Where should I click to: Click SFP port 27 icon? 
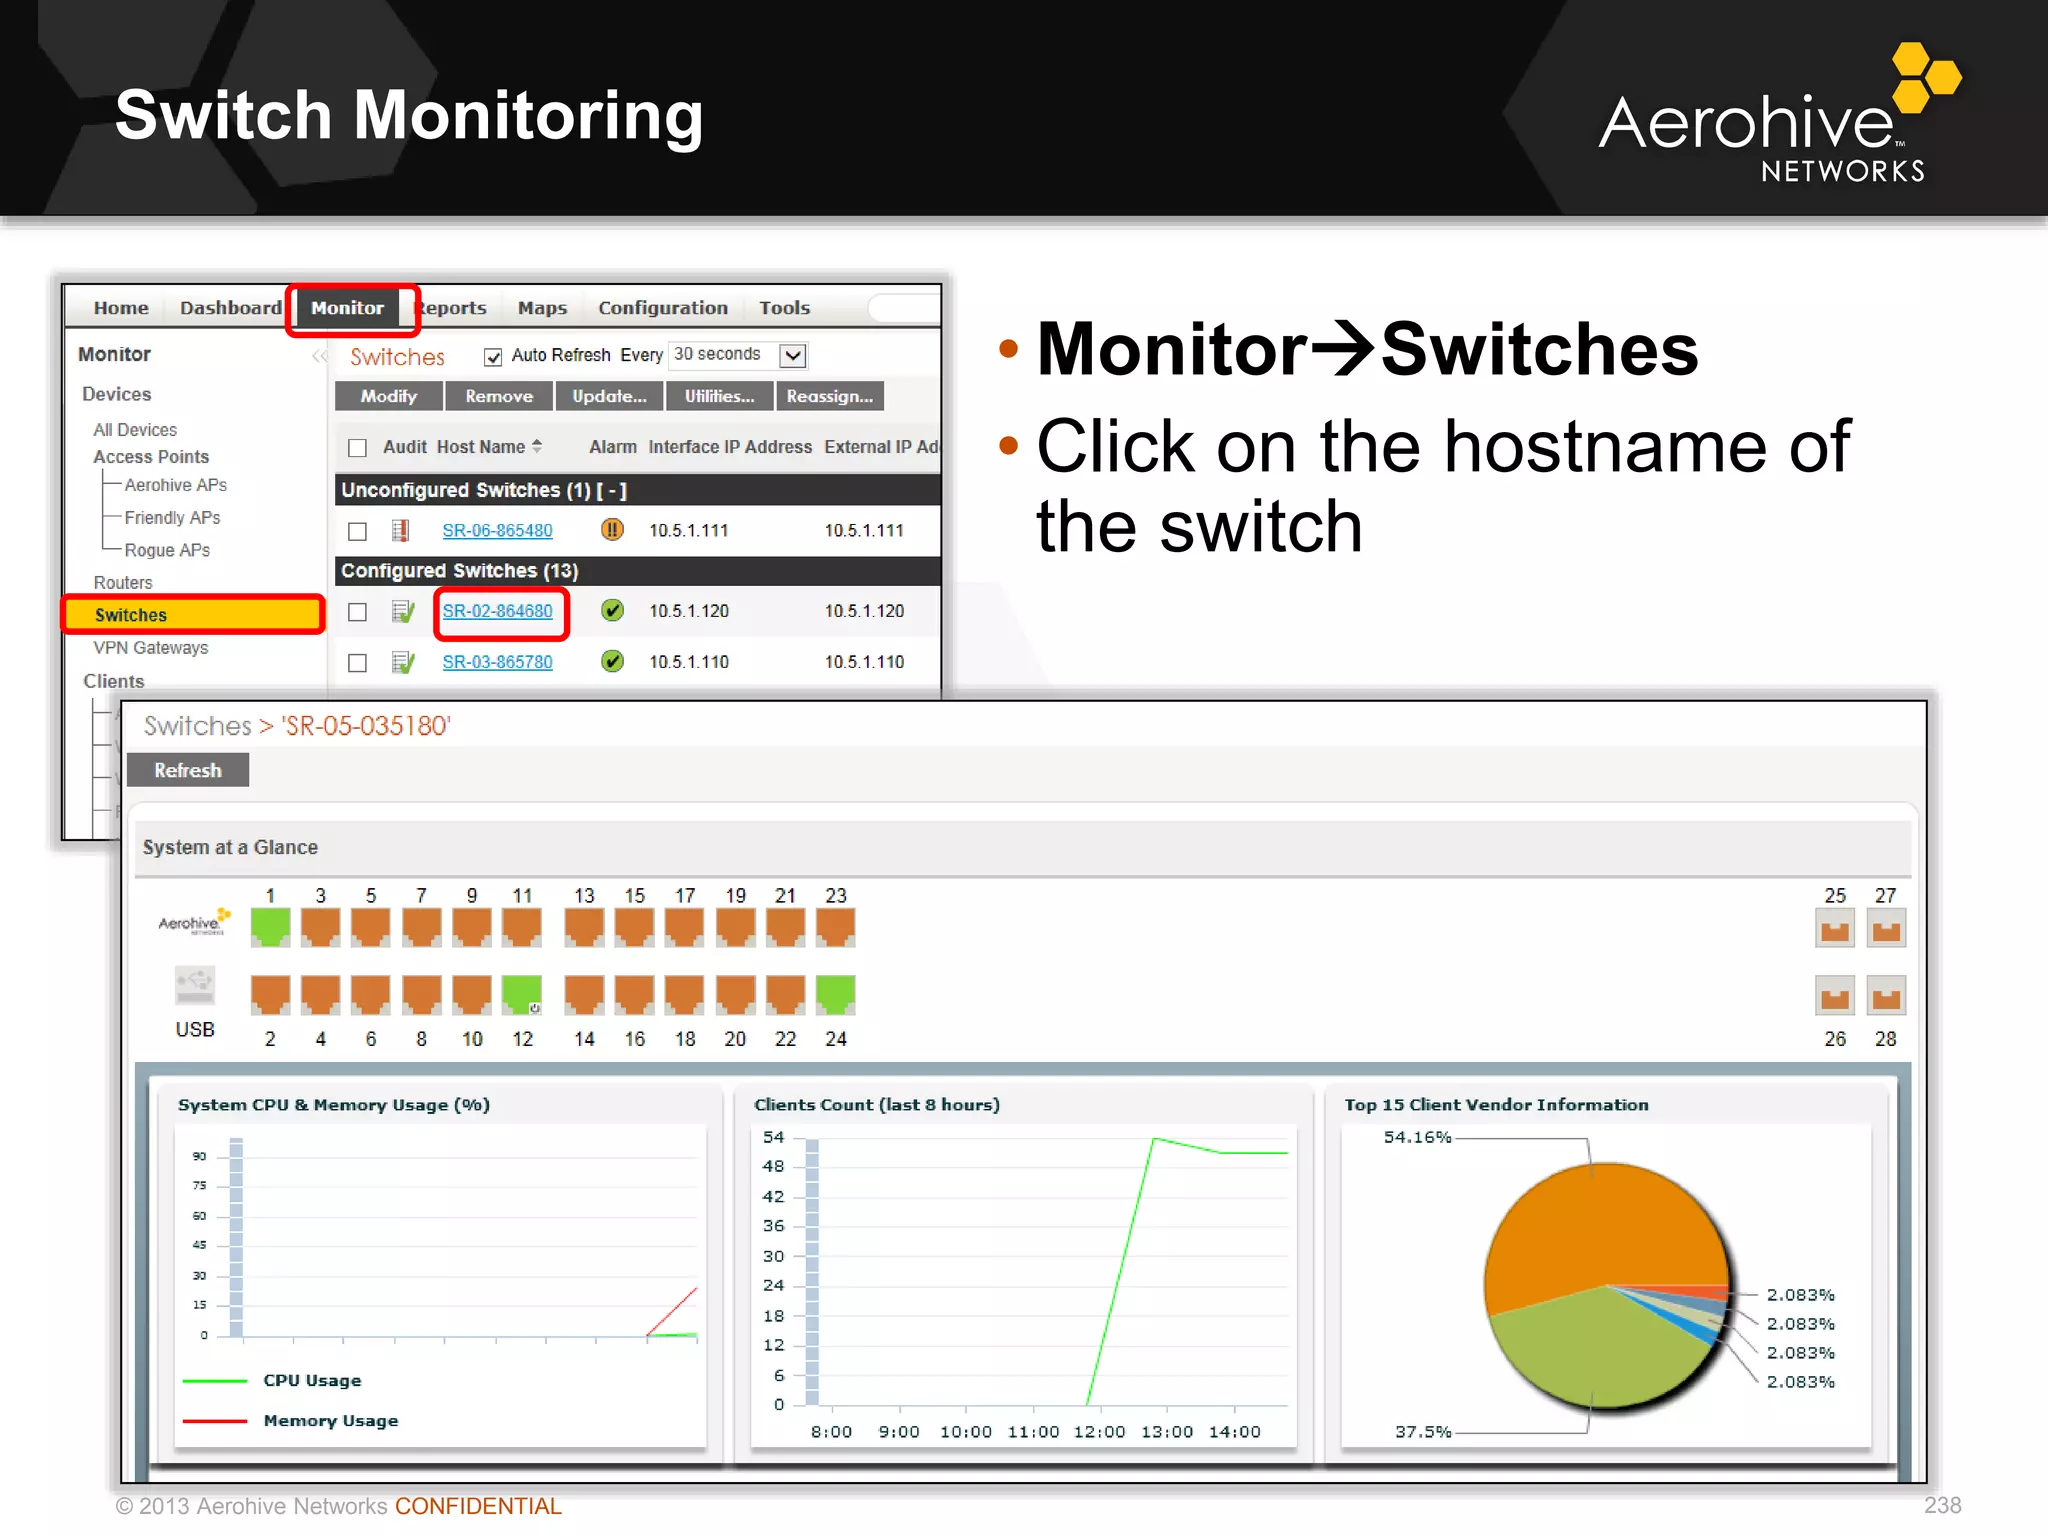1886,928
